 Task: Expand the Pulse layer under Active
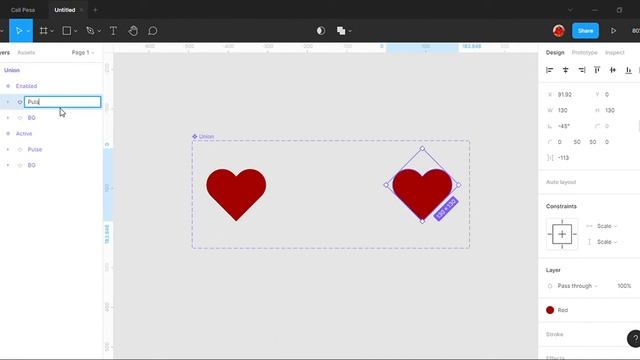[8, 149]
